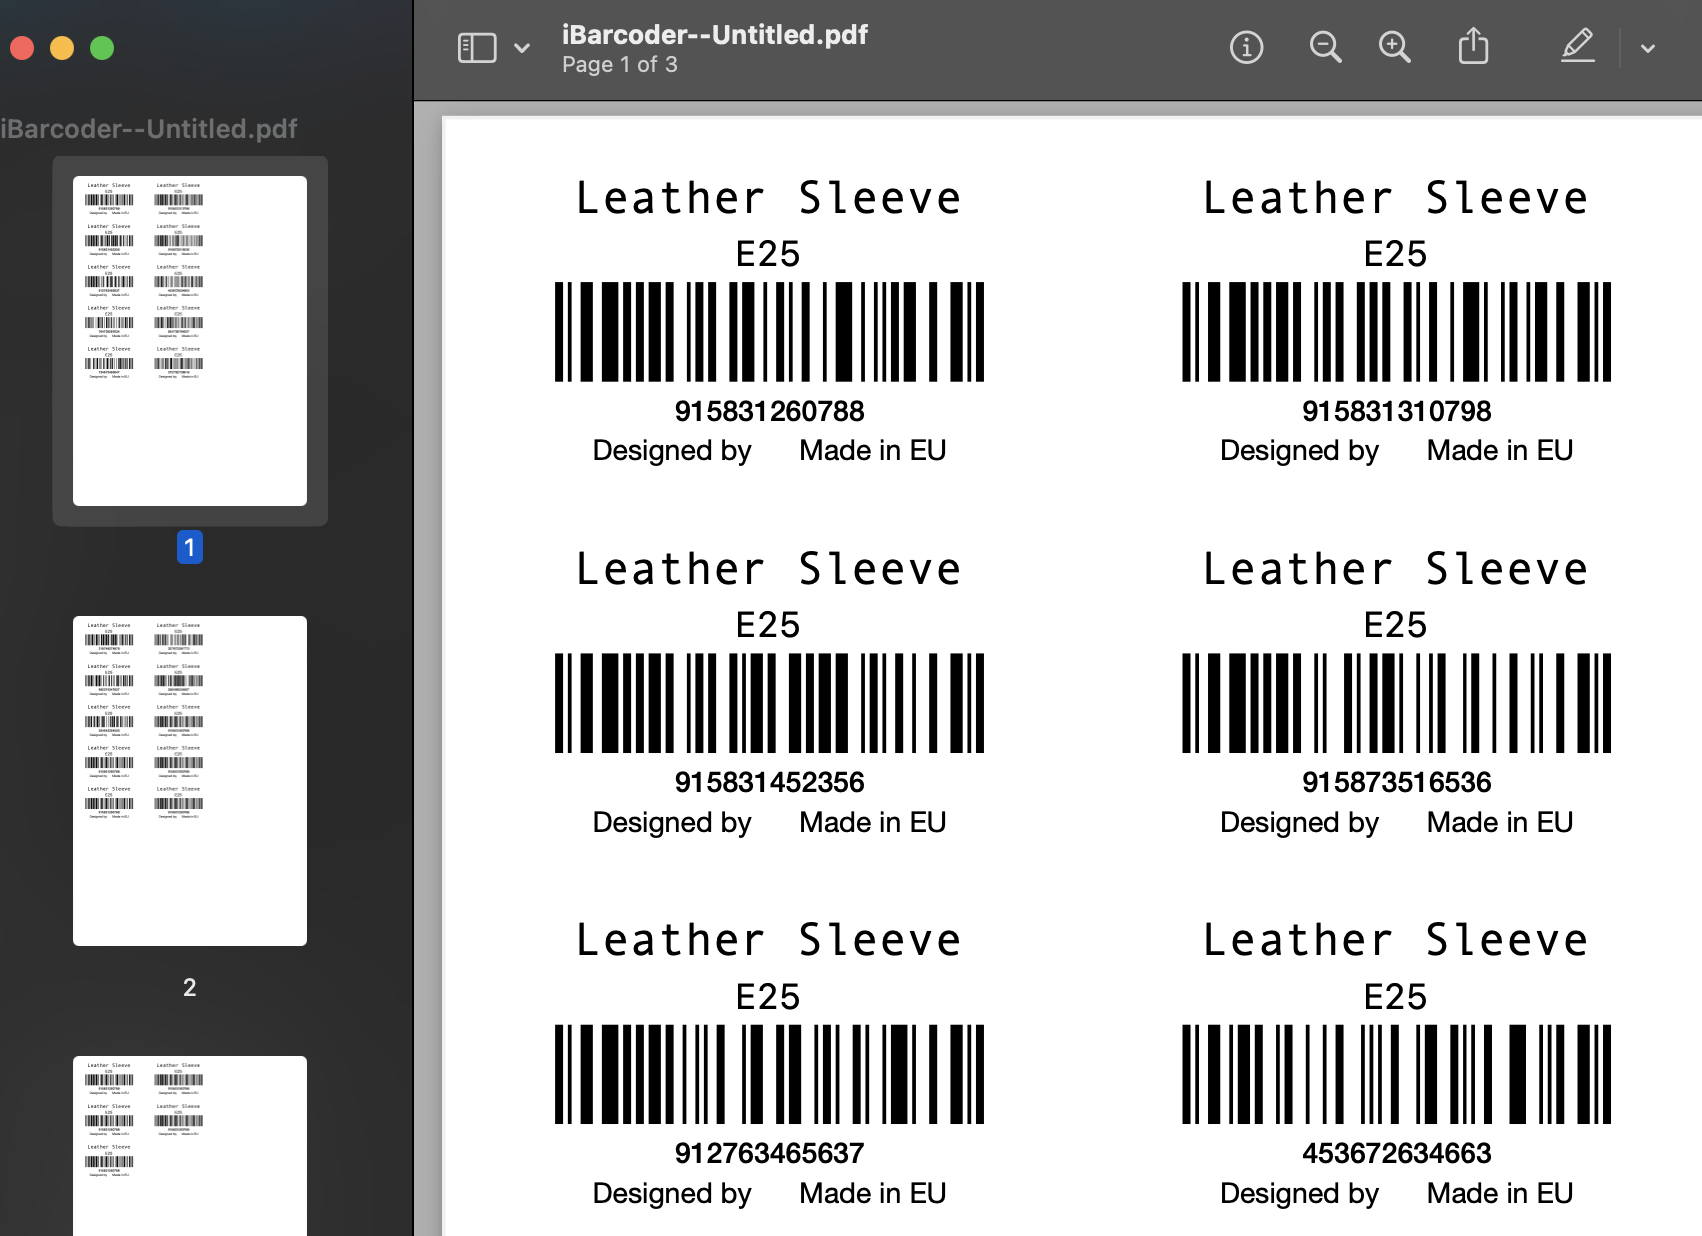The height and width of the screenshot is (1236, 1702).
Task: Show the Markup toolbar pencil
Action: coord(1578,46)
